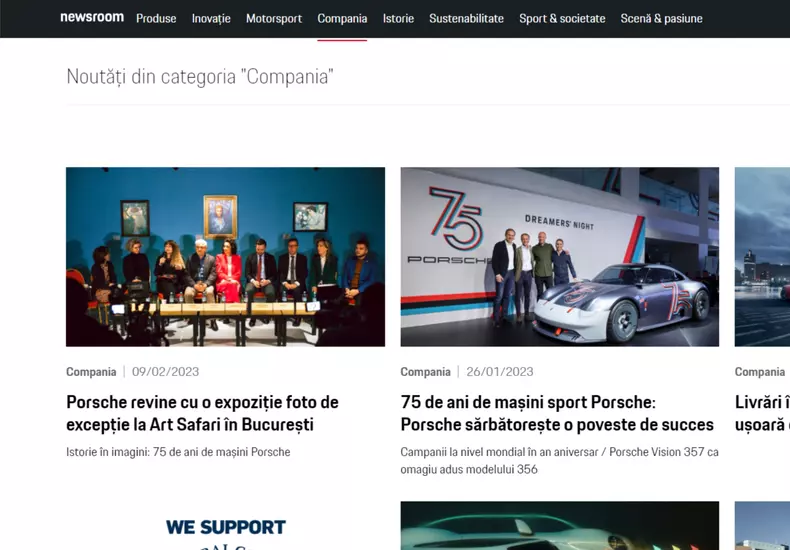This screenshot has width=790, height=550.
Task: Click the subtitle Istorie în imagini text
Action: point(178,452)
